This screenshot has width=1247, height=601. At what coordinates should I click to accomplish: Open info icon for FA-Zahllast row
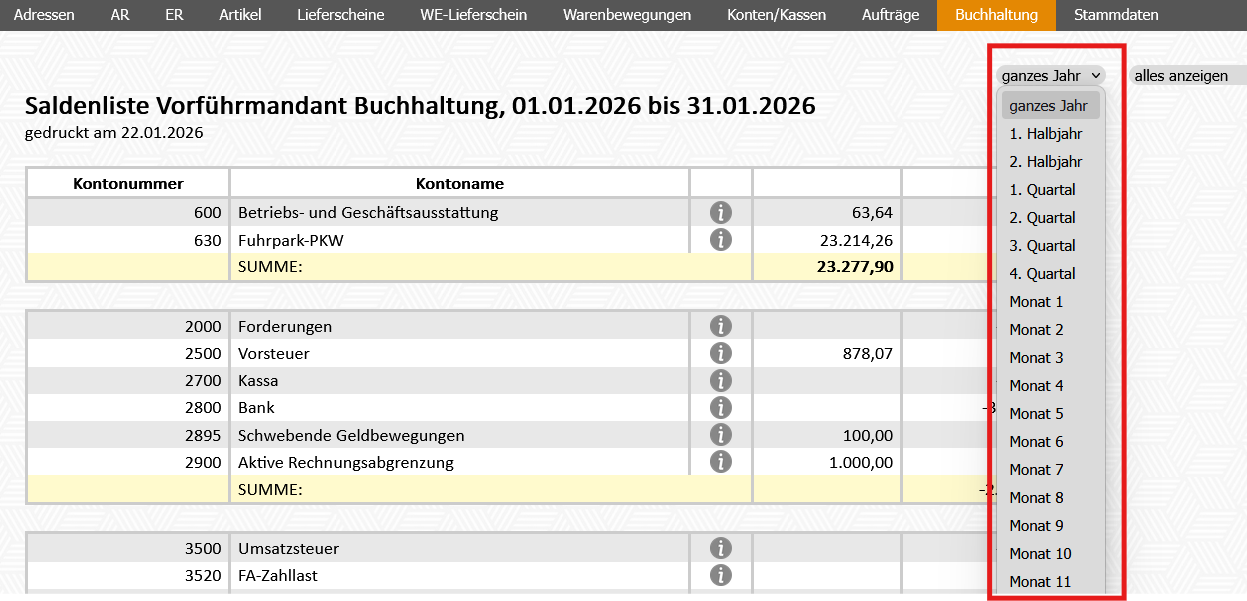click(720, 575)
